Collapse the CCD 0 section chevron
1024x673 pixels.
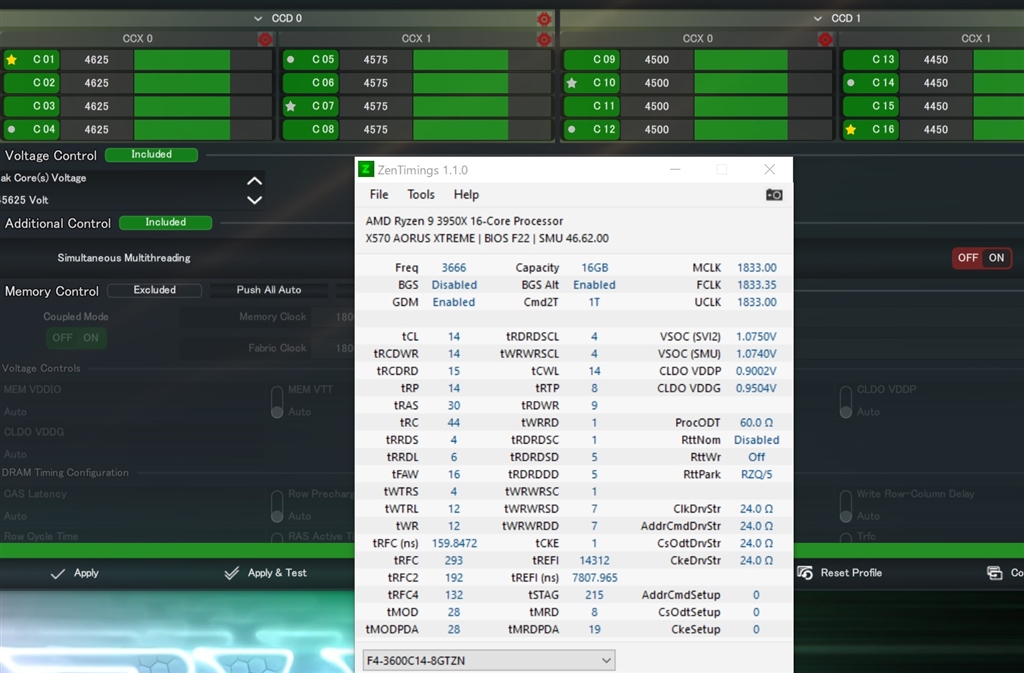[258, 19]
